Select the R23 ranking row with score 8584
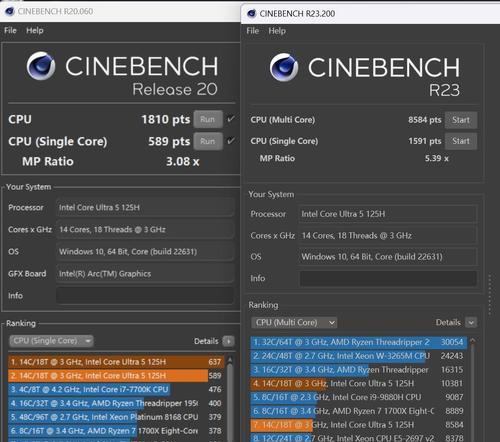500x442 pixels. point(358,425)
